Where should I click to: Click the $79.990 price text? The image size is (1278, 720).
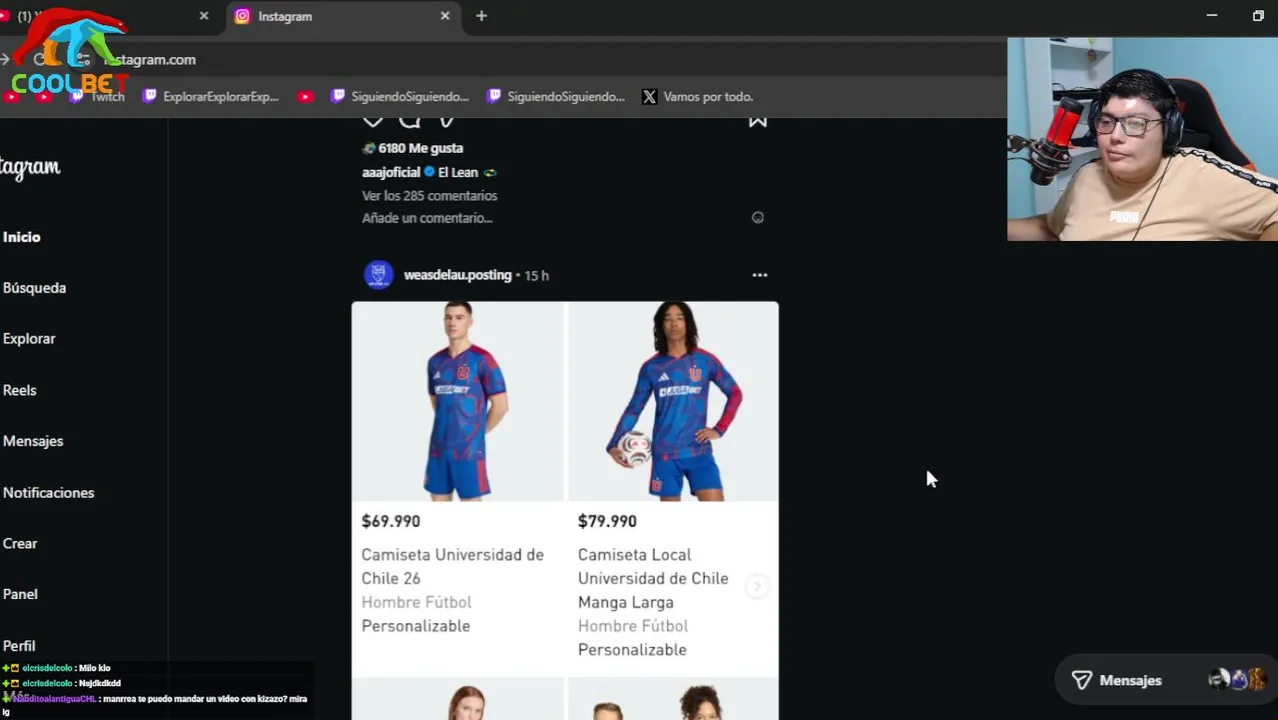coord(607,521)
